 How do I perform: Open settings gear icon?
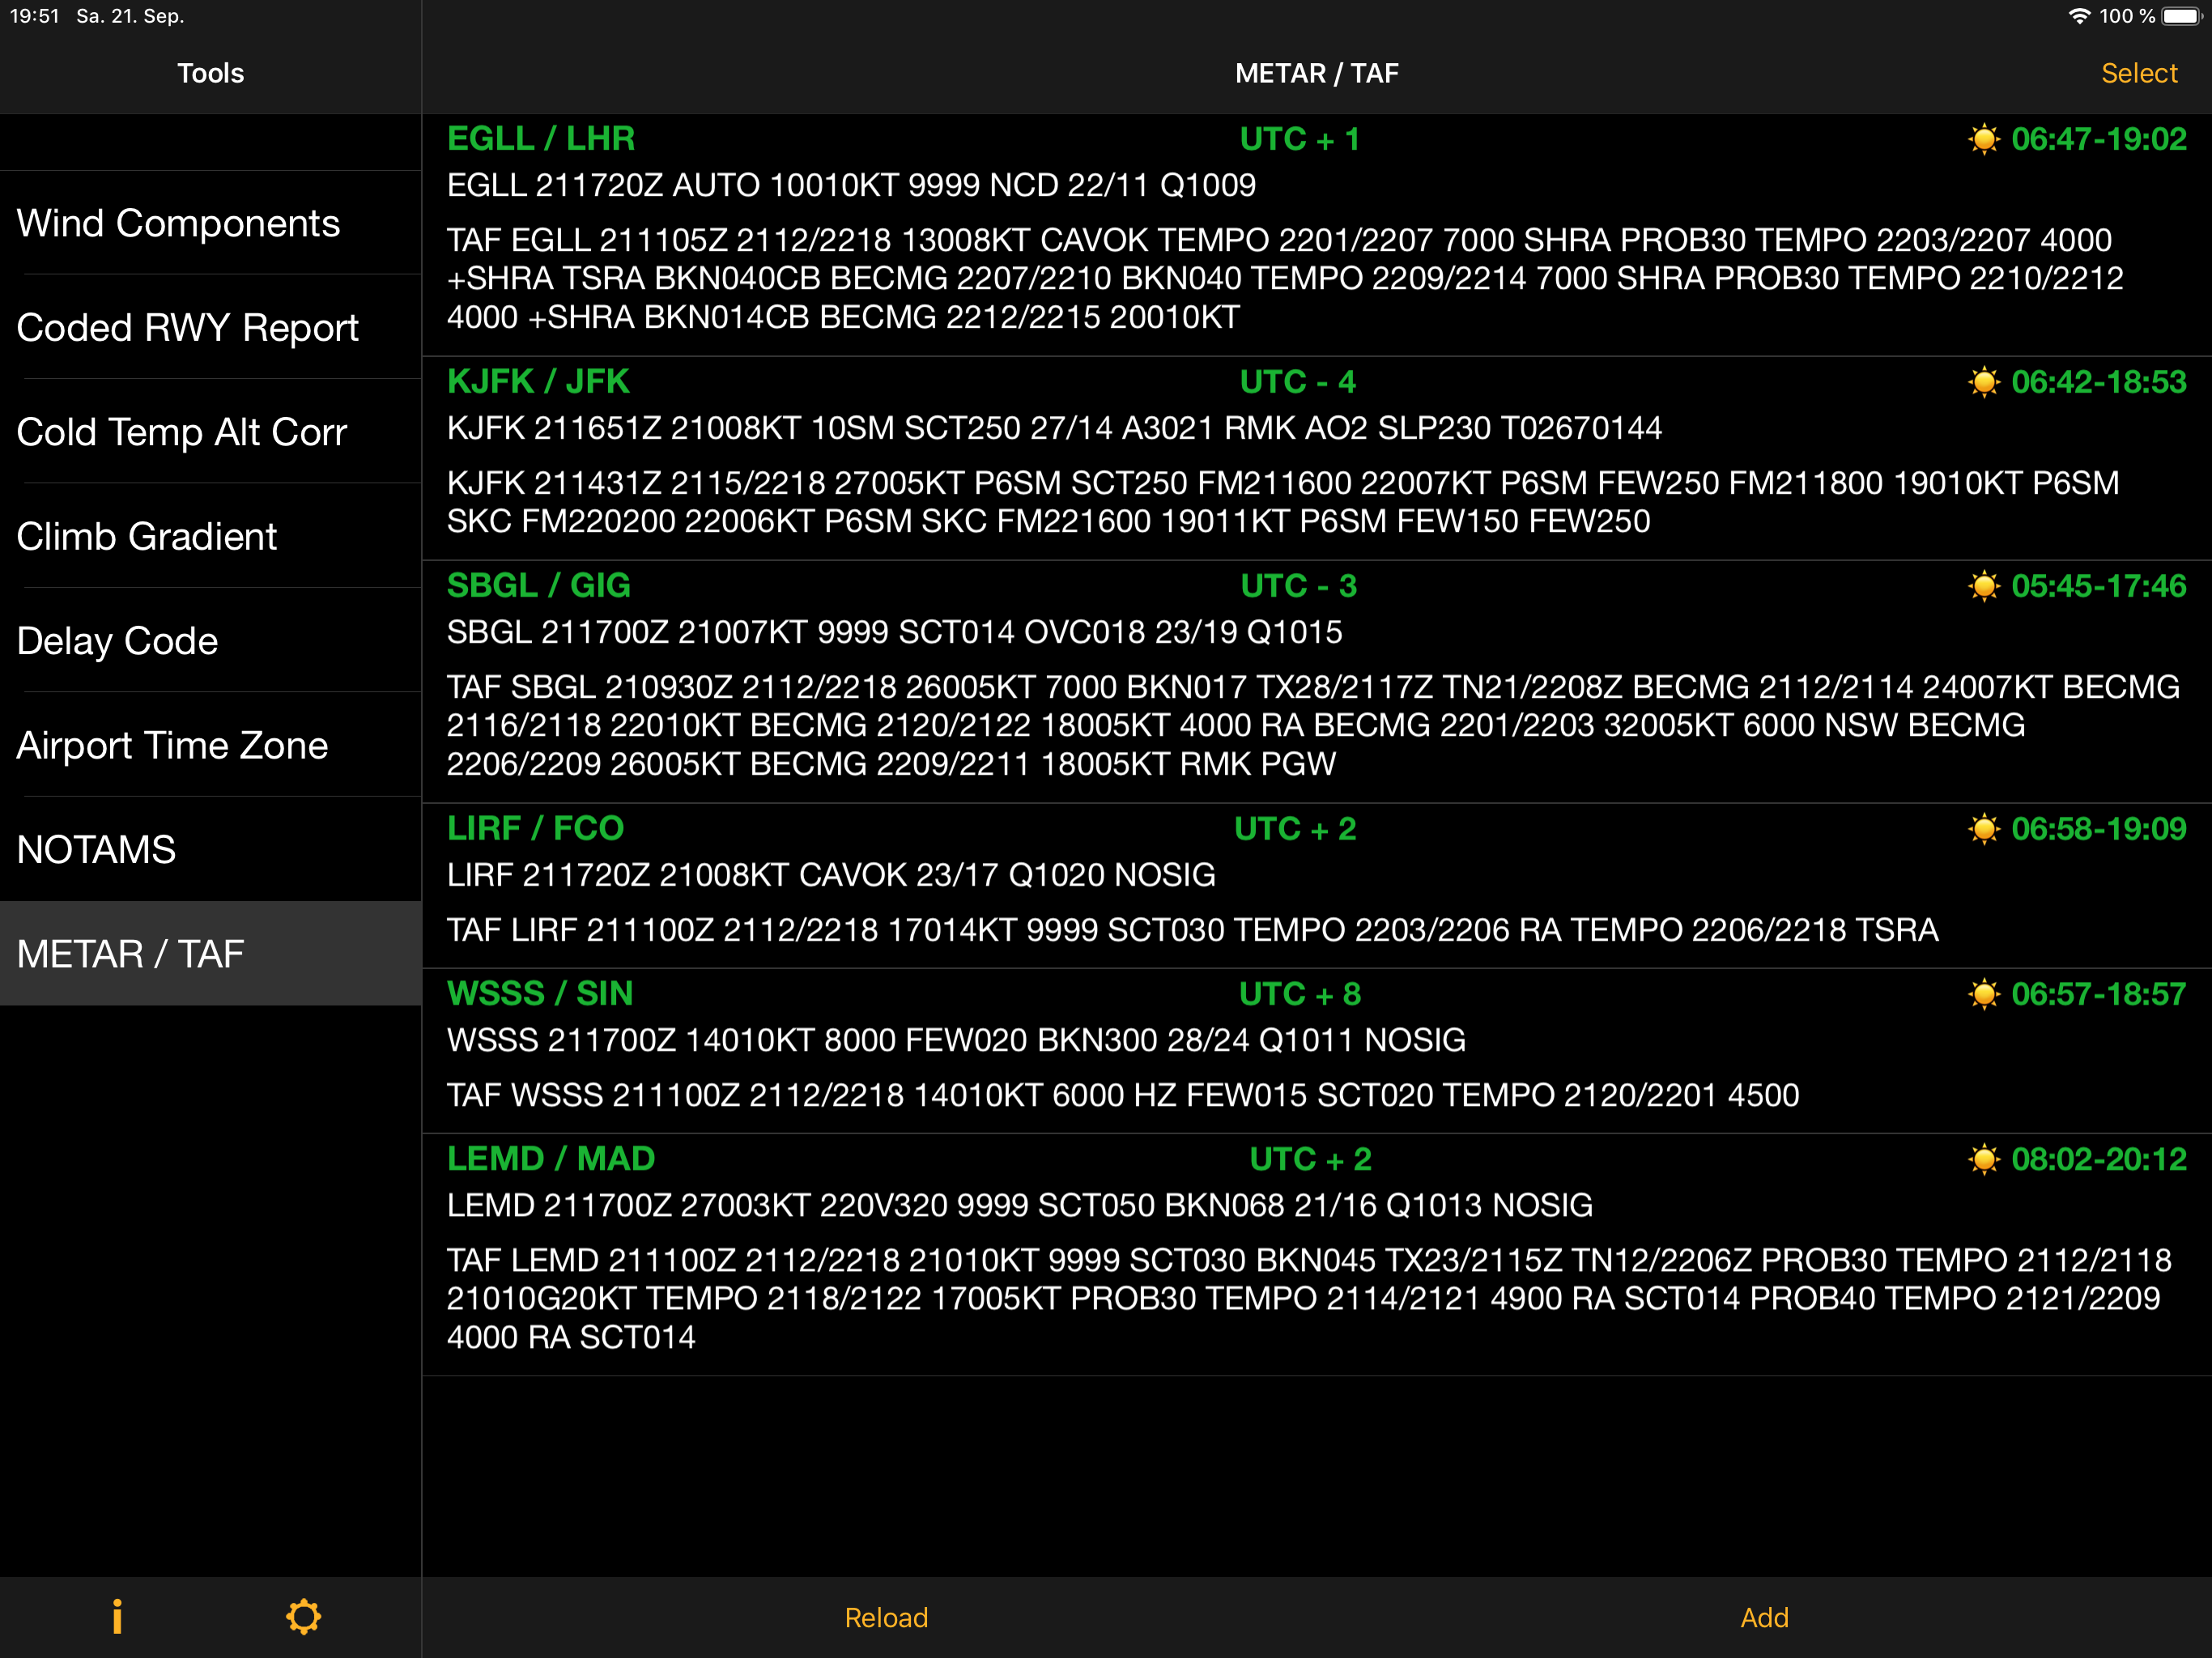[x=303, y=1617]
